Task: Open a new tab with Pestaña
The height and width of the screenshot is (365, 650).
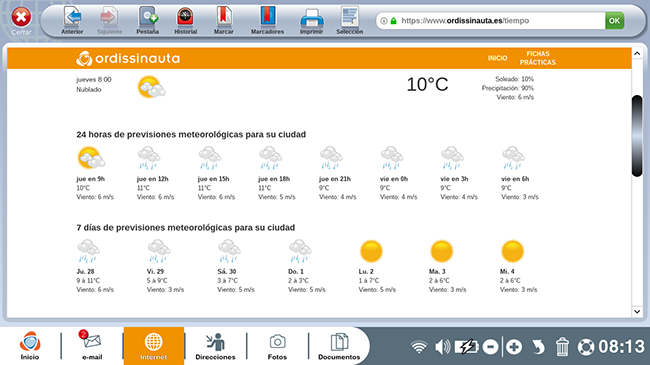Action: (148, 20)
